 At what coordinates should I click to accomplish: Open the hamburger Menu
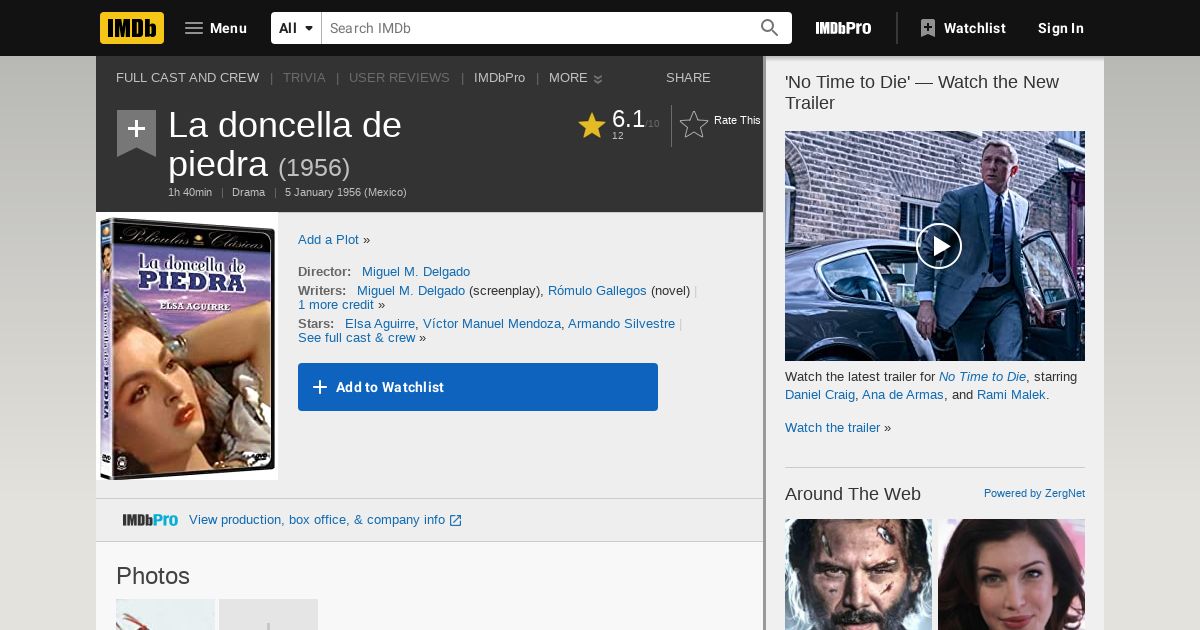click(x=215, y=28)
